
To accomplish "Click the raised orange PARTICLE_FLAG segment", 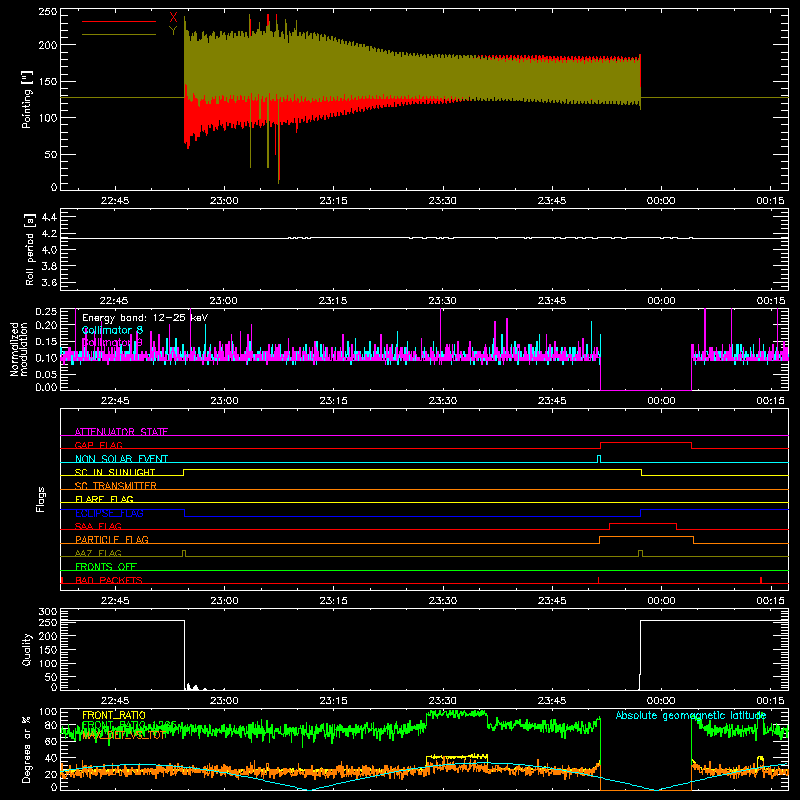I will [646, 537].
